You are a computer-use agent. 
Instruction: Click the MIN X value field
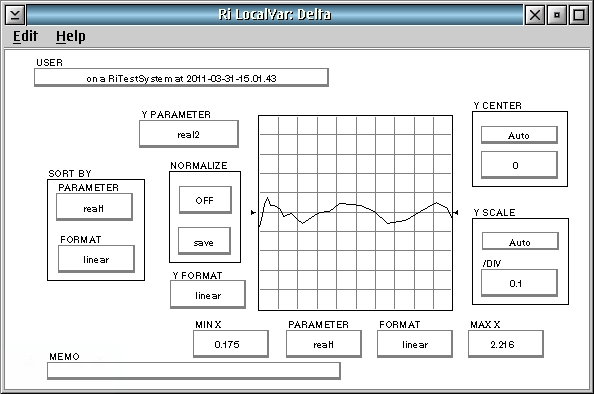click(x=231, y=344)
